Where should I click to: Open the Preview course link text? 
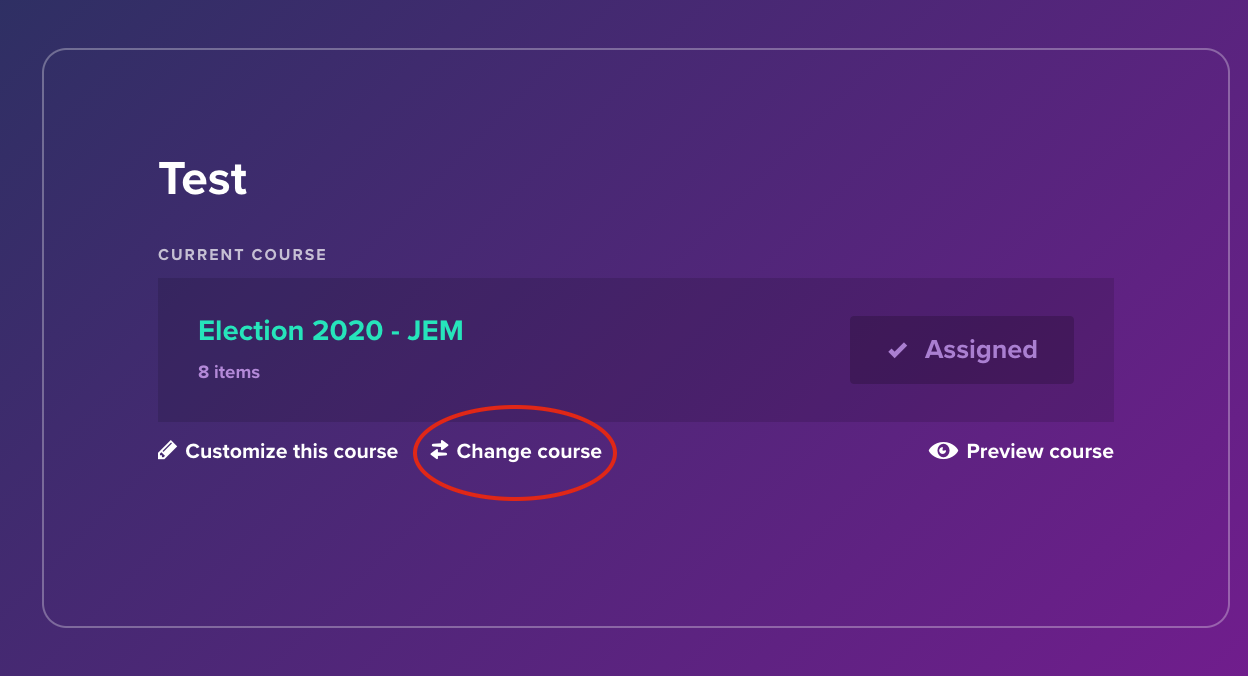pyautogui.click(x=1039, y=452)
